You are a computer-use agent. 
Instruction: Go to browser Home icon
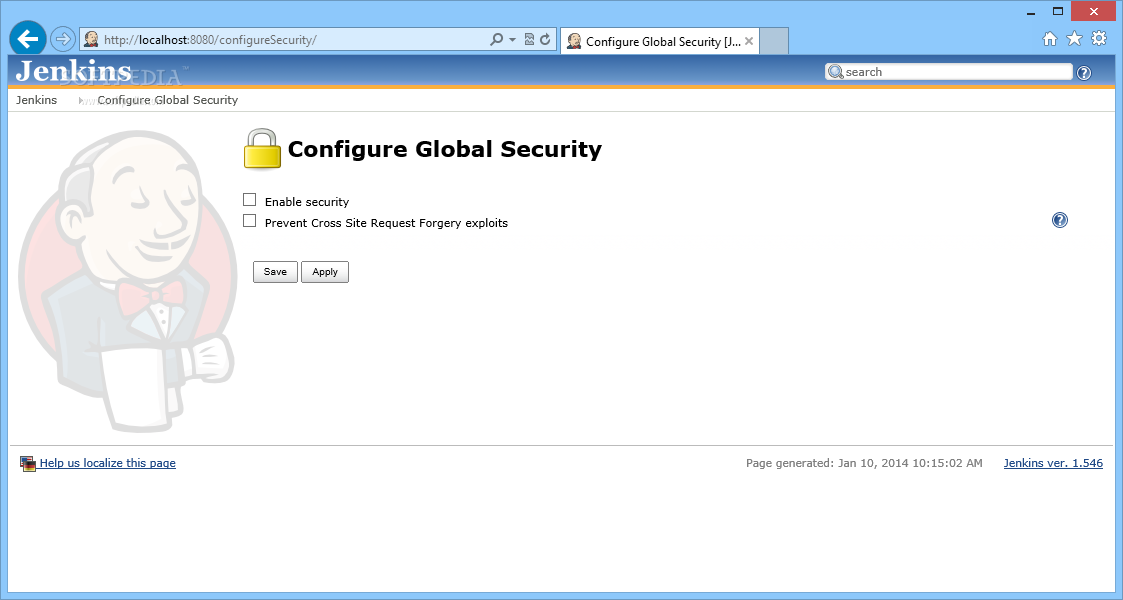[x=1050, y=39]
